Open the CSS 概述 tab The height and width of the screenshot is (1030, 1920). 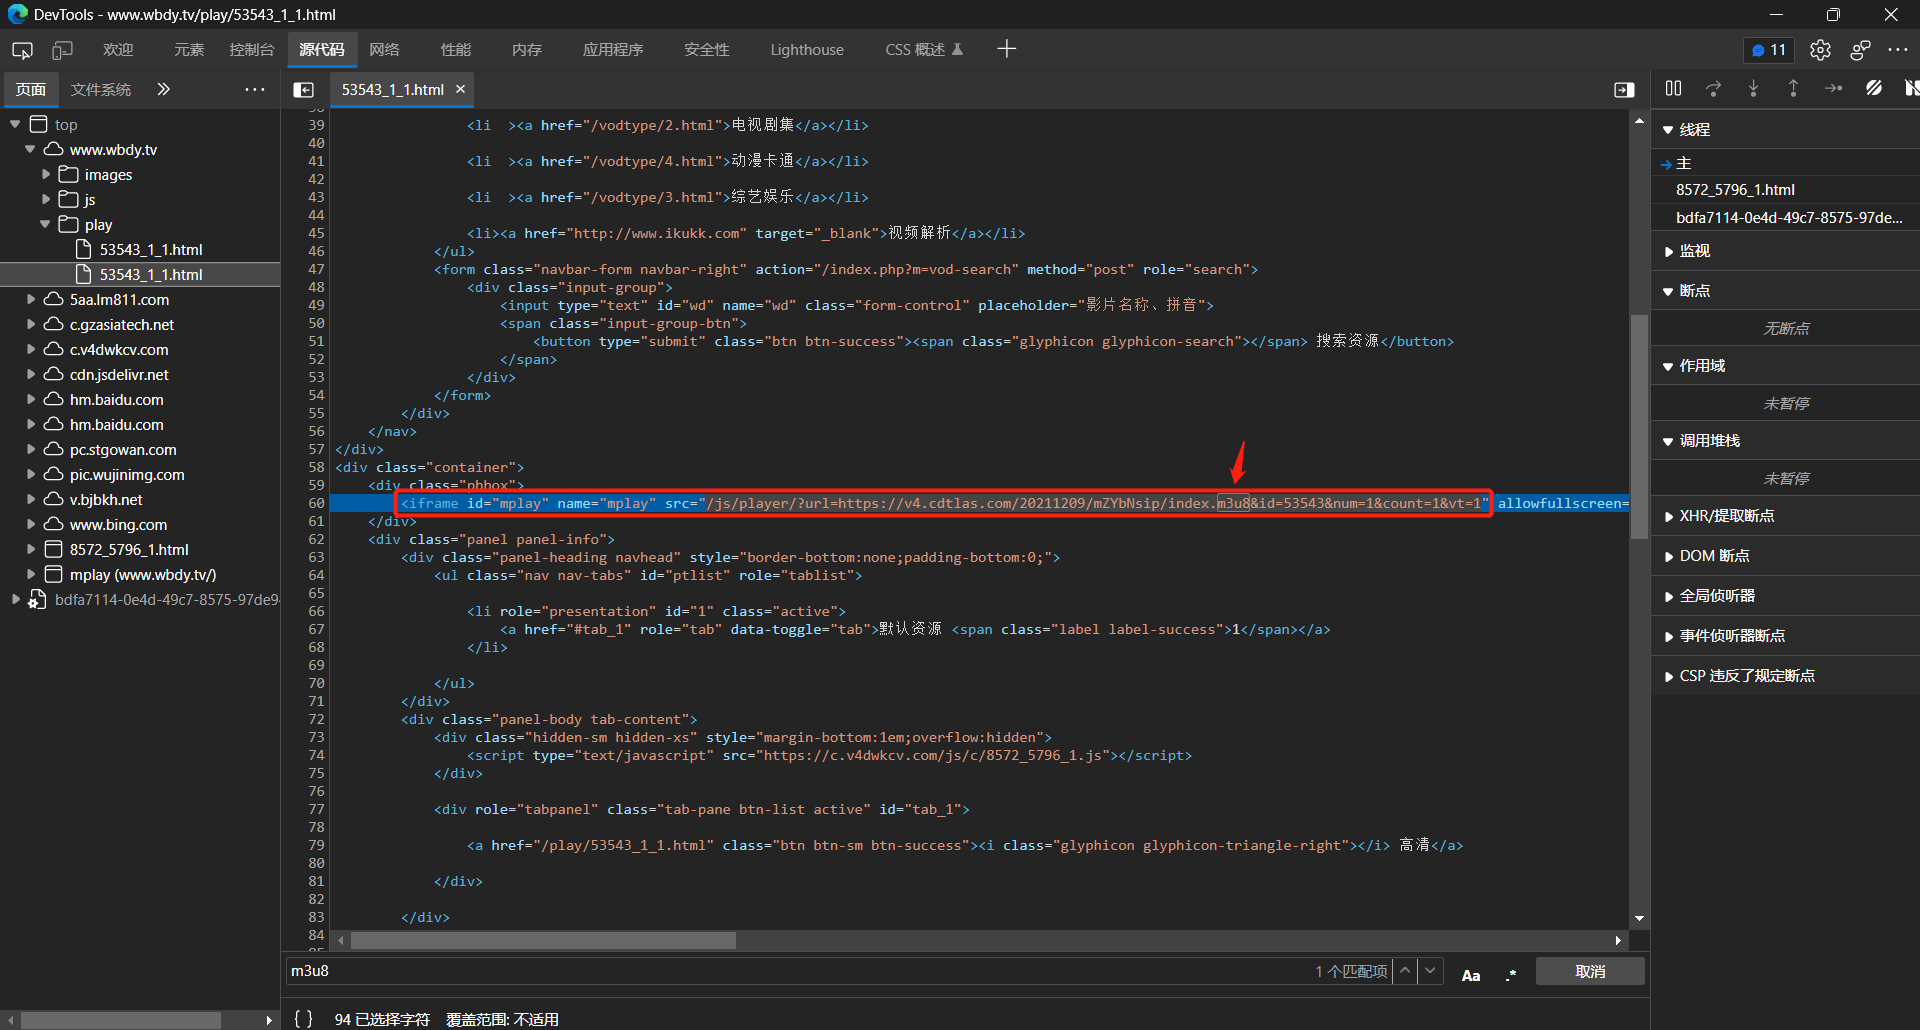(923, 50)
